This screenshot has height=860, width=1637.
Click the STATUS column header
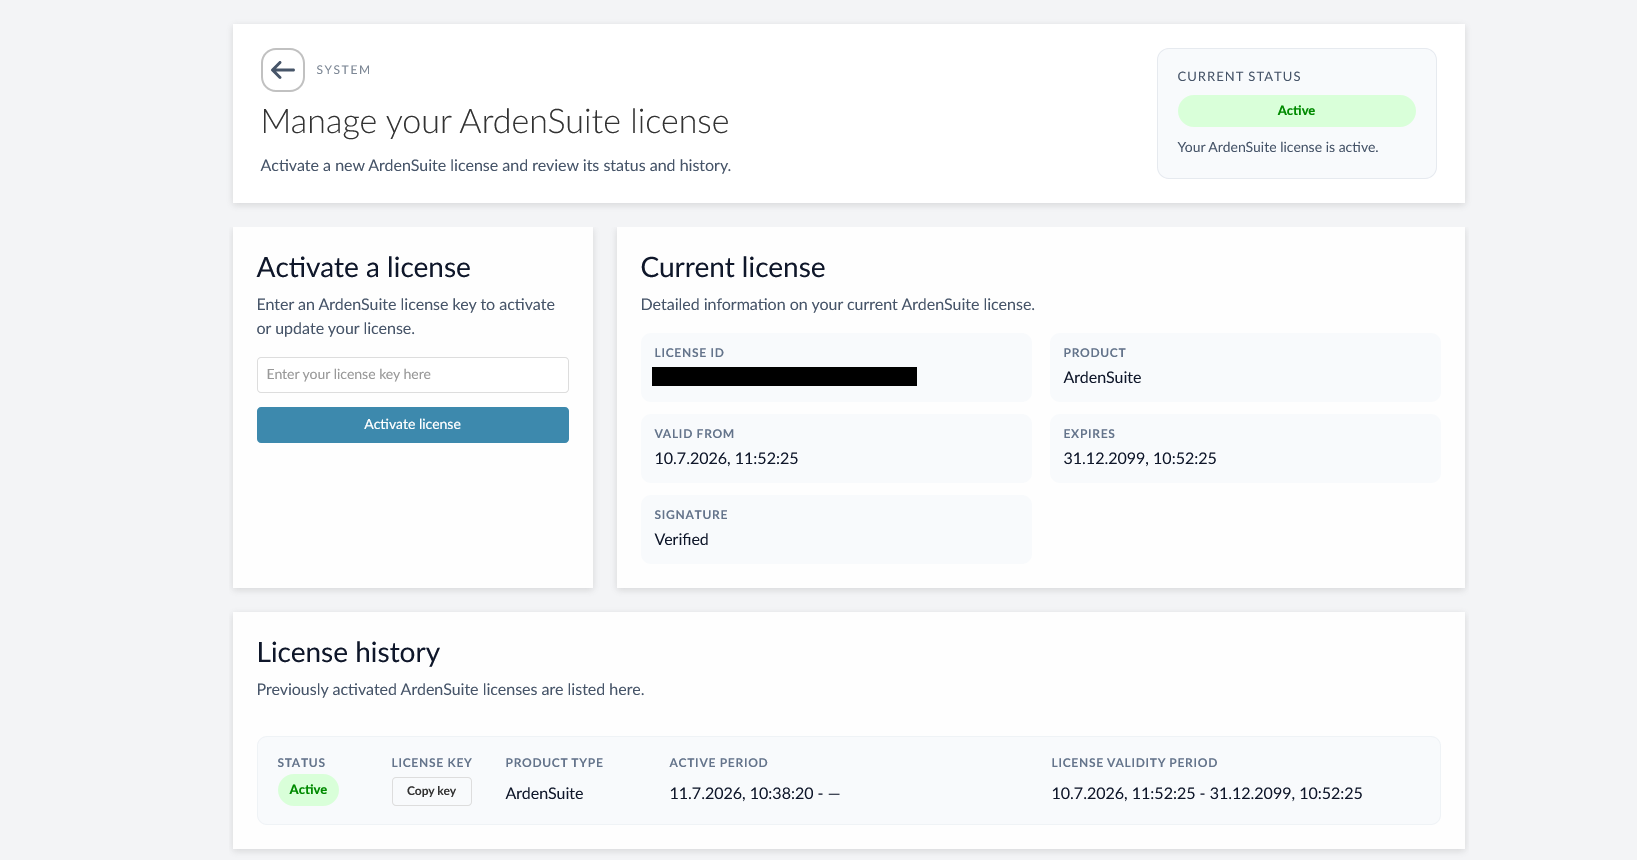[301, 763]
